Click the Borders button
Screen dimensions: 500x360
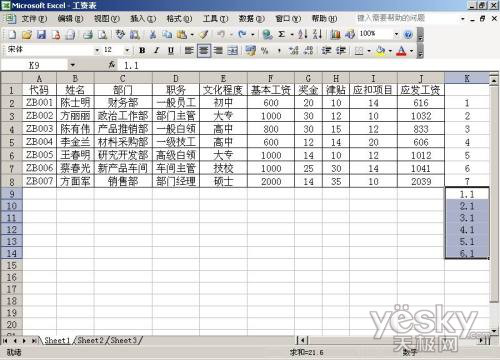(x=359, y=51)
